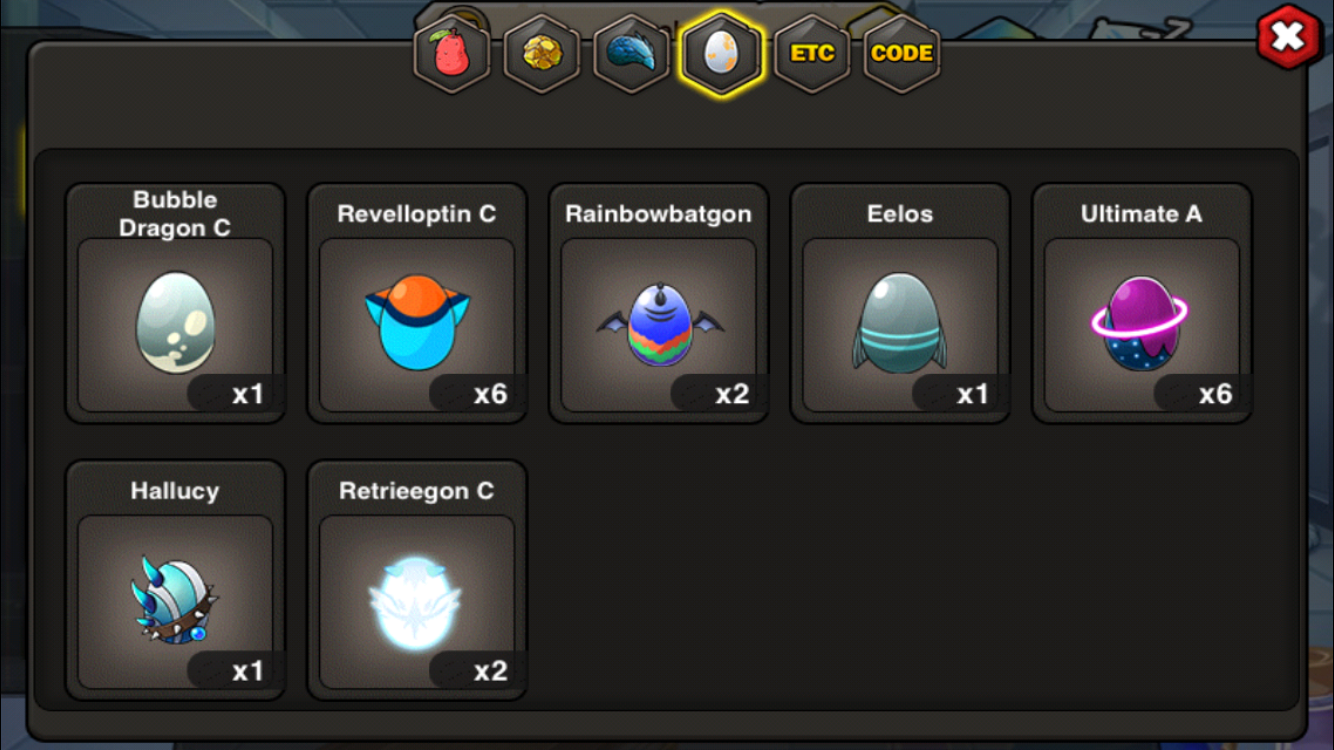Open the blue dragon wing tab

(x=632, y=53)
